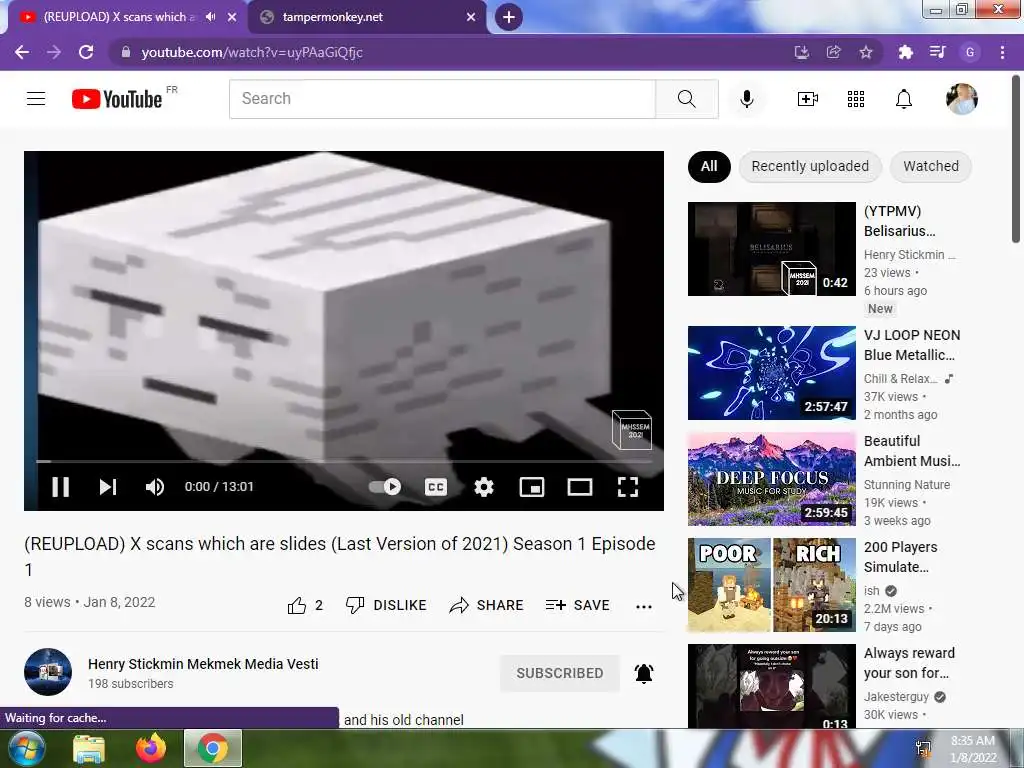
Task: Toggle closed captions CC
Action: click(x=436, y=487)
